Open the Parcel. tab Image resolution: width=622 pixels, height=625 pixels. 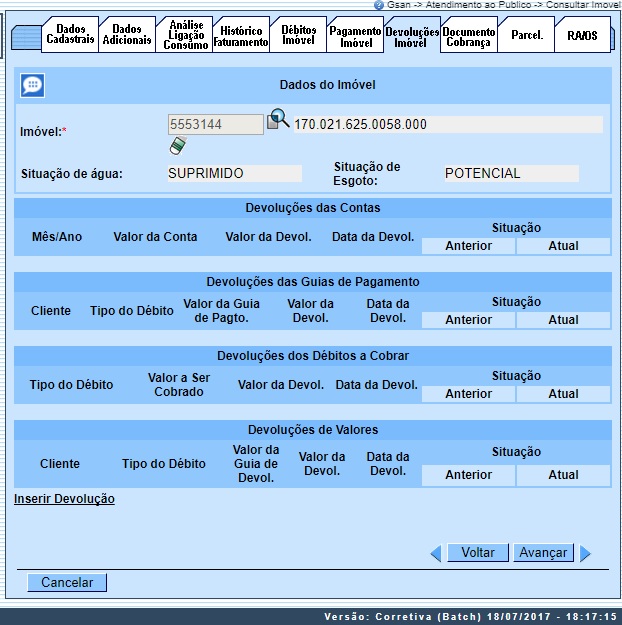coord(526,35)
